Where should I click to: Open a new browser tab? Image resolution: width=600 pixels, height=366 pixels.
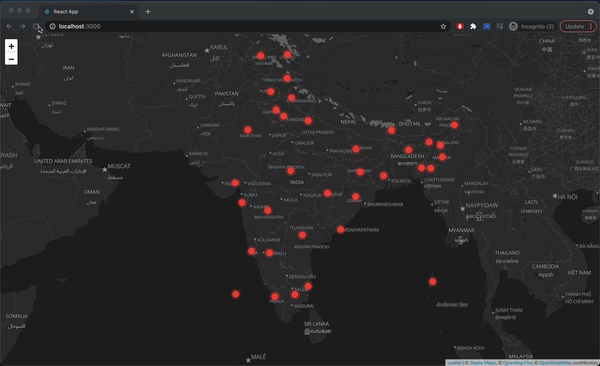click(x=148, y=11)
